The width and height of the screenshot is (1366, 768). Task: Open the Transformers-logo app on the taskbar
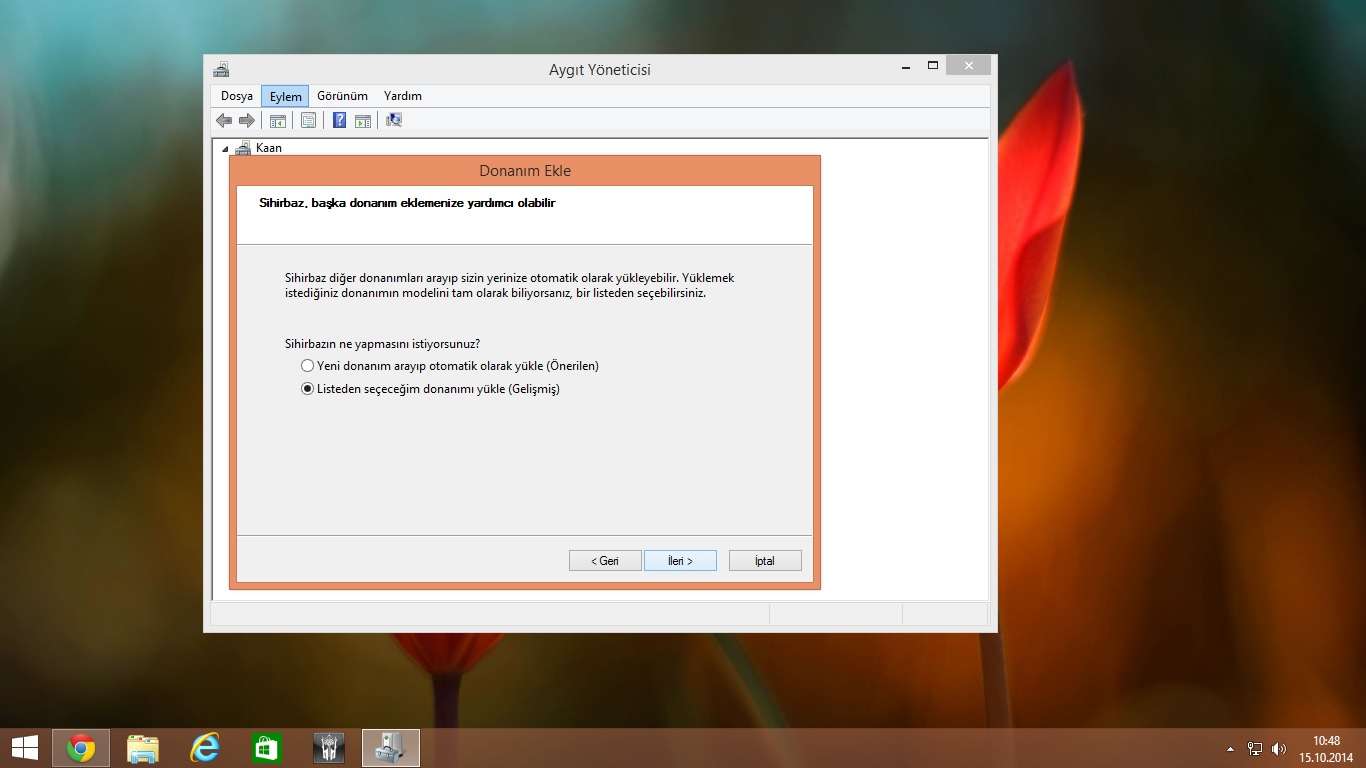[x=329, y=748]
